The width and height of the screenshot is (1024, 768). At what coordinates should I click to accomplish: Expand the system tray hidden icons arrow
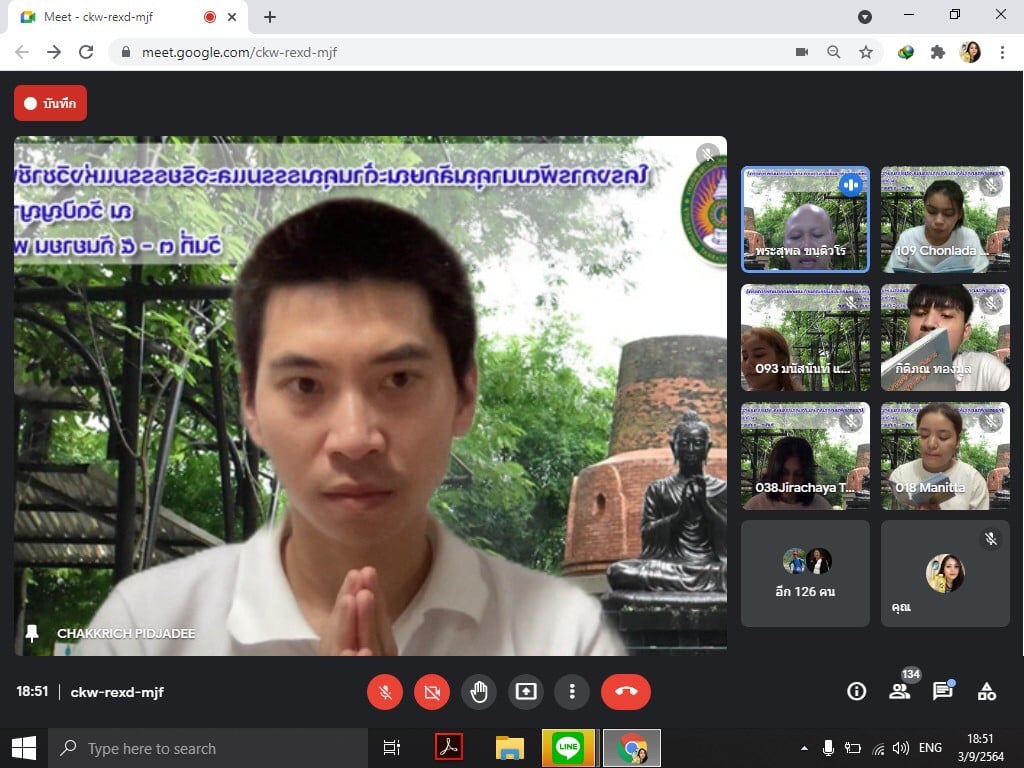[x=804, y=748]
